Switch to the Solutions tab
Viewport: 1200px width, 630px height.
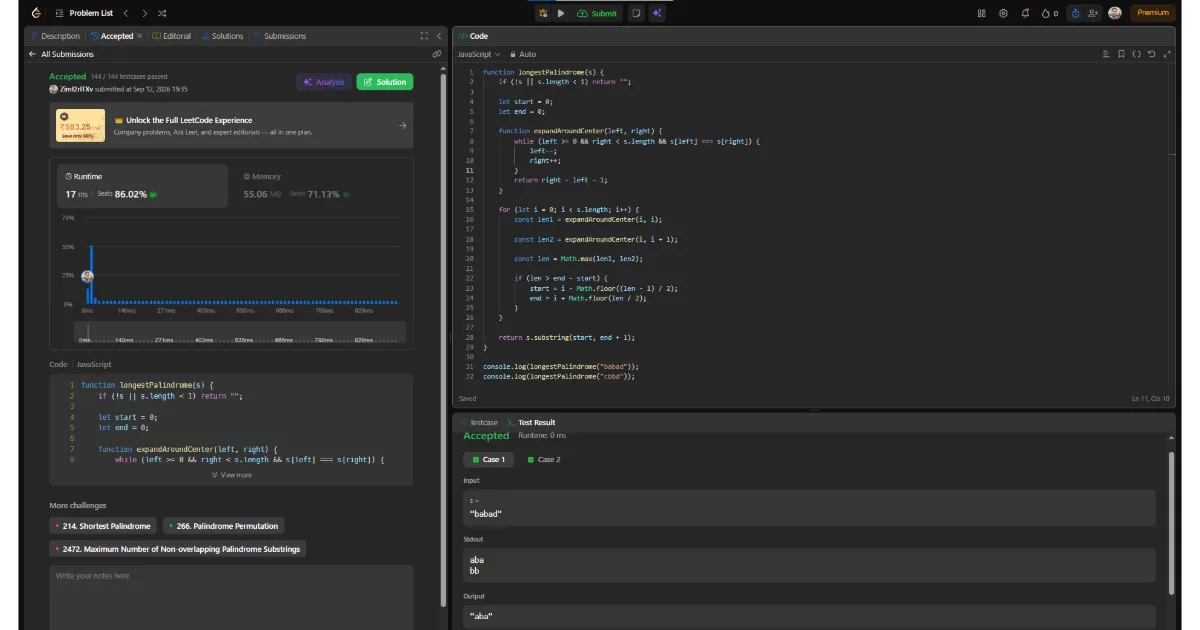[x=222, y=36]
